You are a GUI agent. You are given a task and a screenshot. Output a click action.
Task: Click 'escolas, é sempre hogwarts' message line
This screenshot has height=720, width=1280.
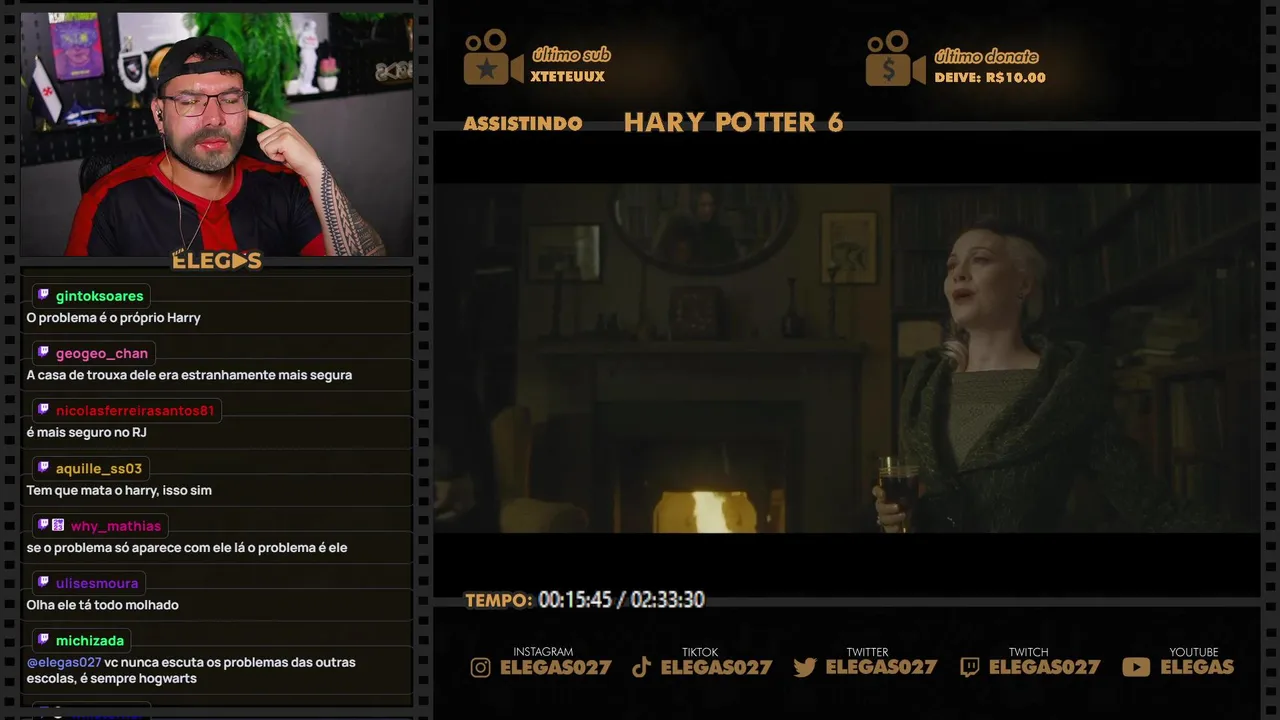pyautogui.click(x=112, y=679)
